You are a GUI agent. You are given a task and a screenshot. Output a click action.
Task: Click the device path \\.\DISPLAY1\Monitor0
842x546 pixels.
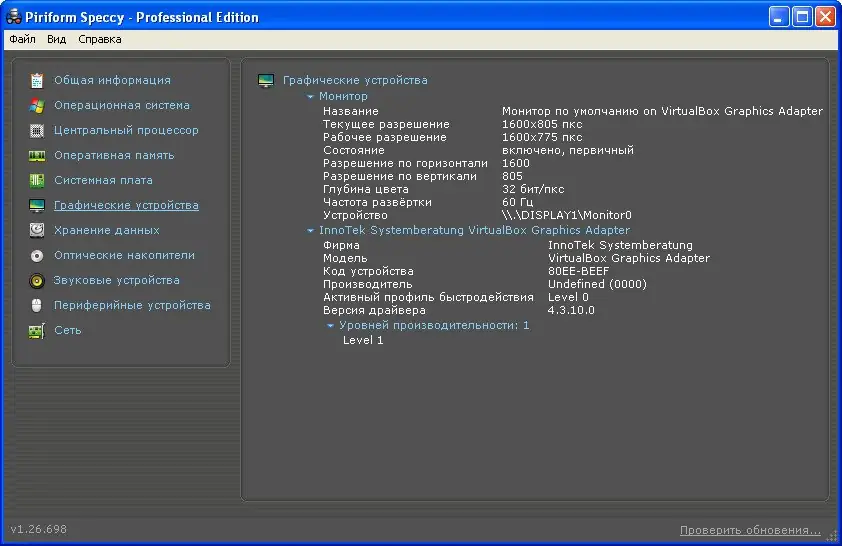coord(567,215)
